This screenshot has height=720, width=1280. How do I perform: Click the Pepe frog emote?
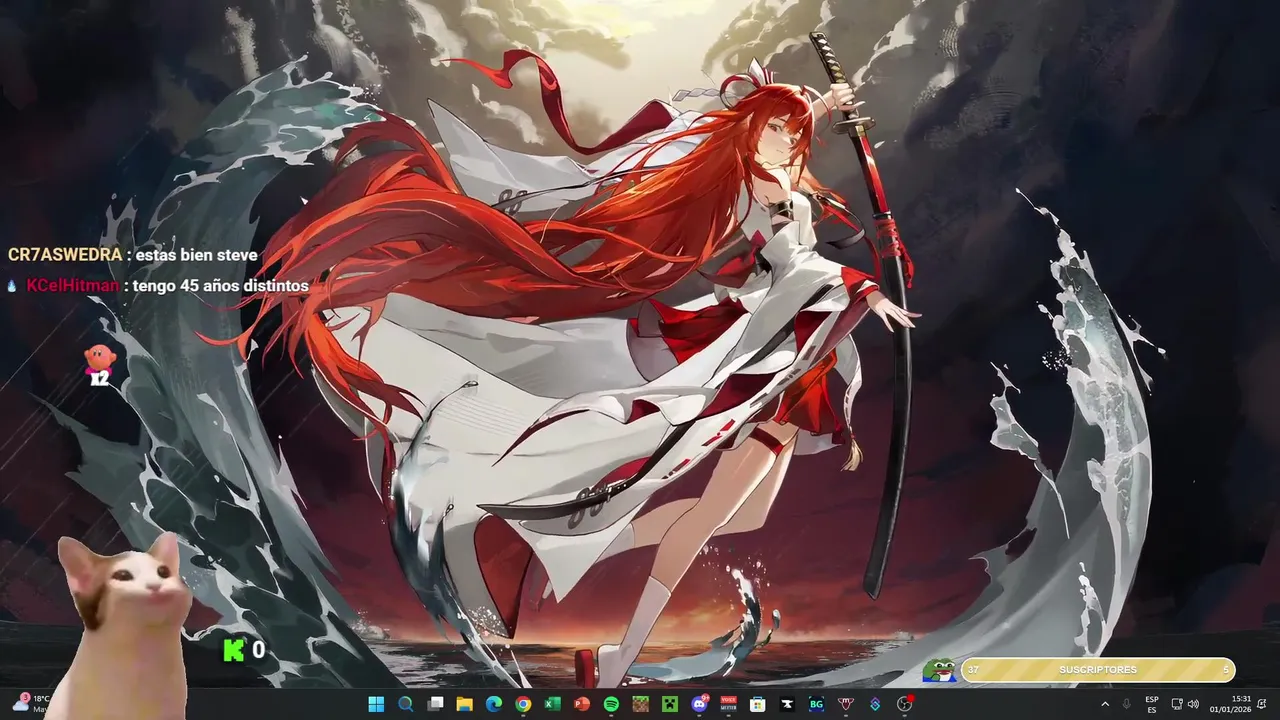click(939, 669)
